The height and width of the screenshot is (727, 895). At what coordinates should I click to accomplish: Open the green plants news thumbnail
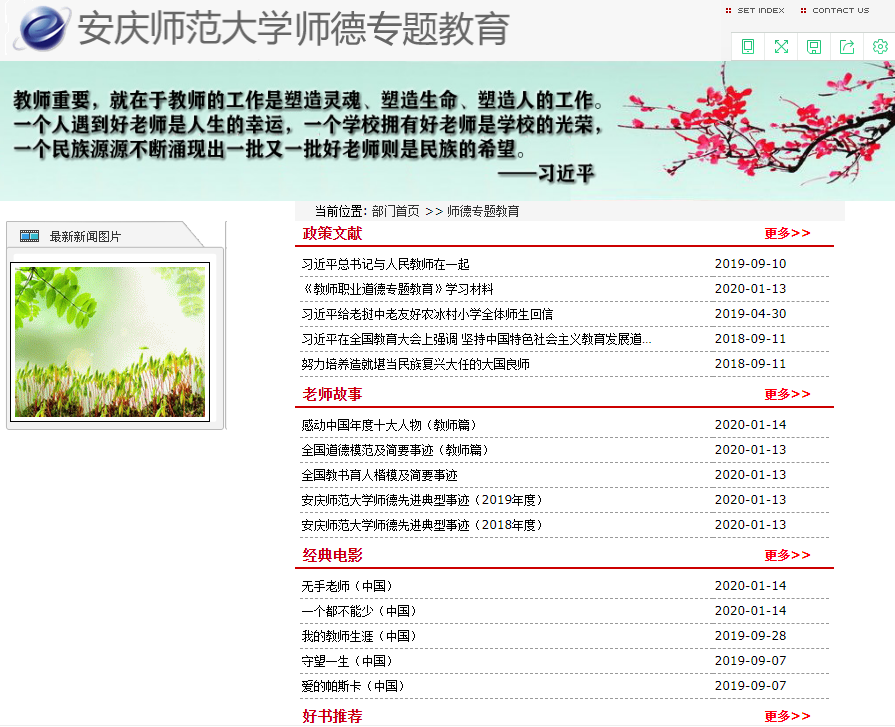pyautogui.click(x=110, y=341)
